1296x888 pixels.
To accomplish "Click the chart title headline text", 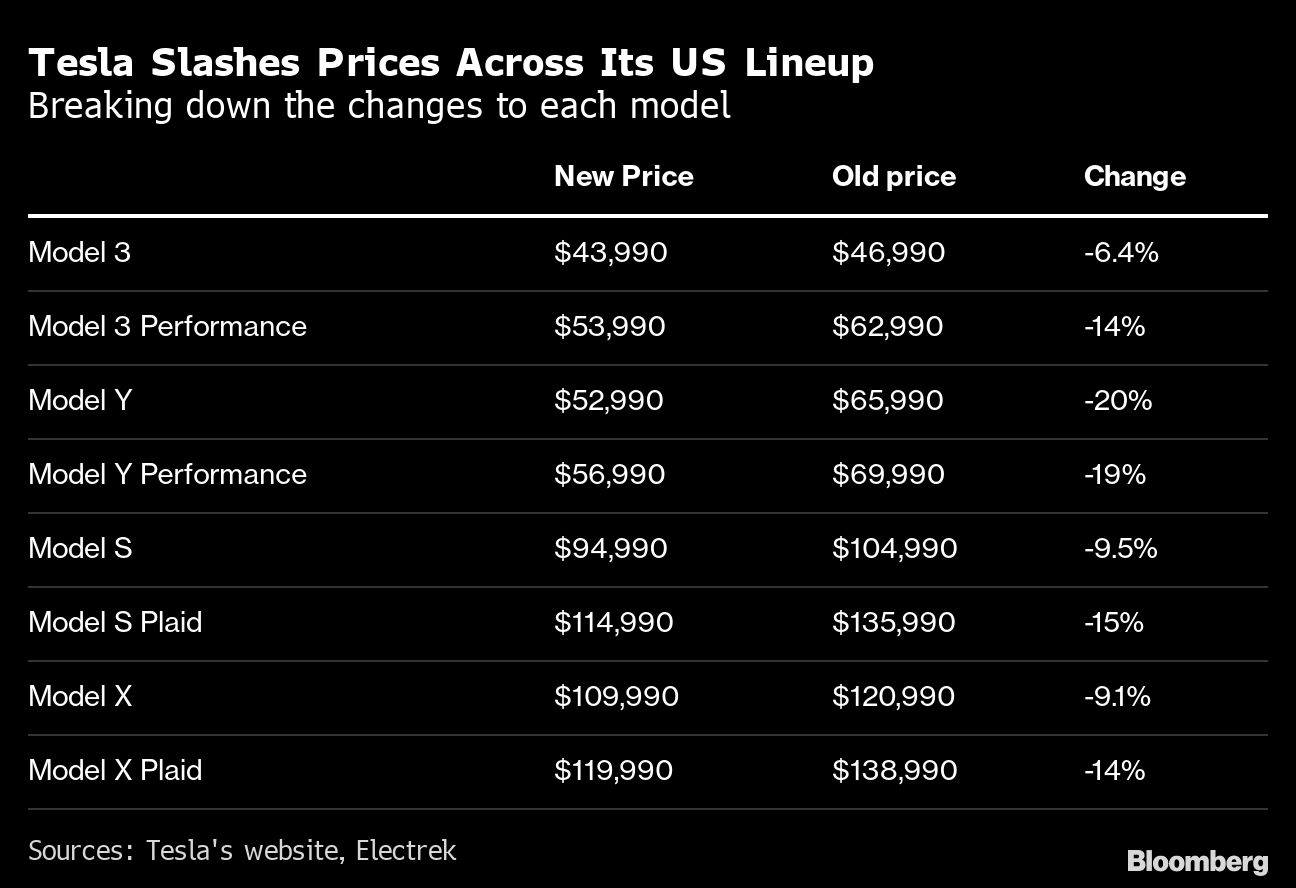I will tap(451, 63).
